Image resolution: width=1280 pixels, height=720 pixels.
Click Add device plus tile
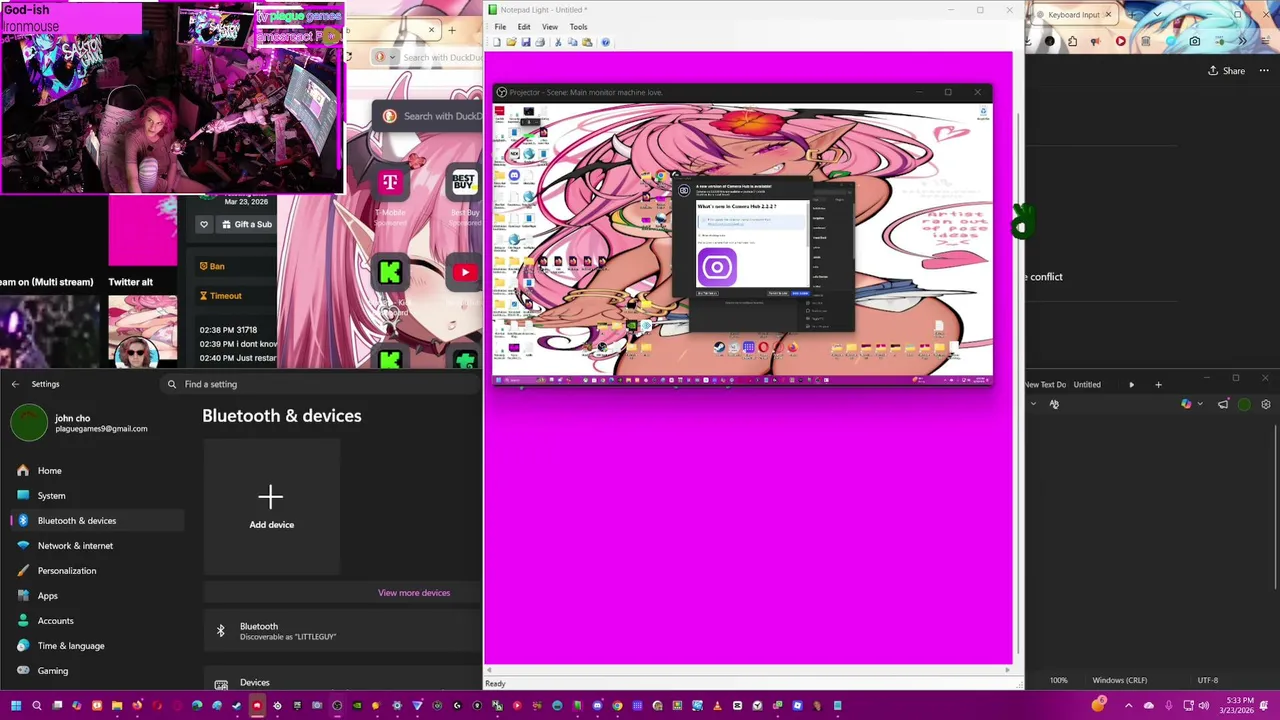point(271,507)
